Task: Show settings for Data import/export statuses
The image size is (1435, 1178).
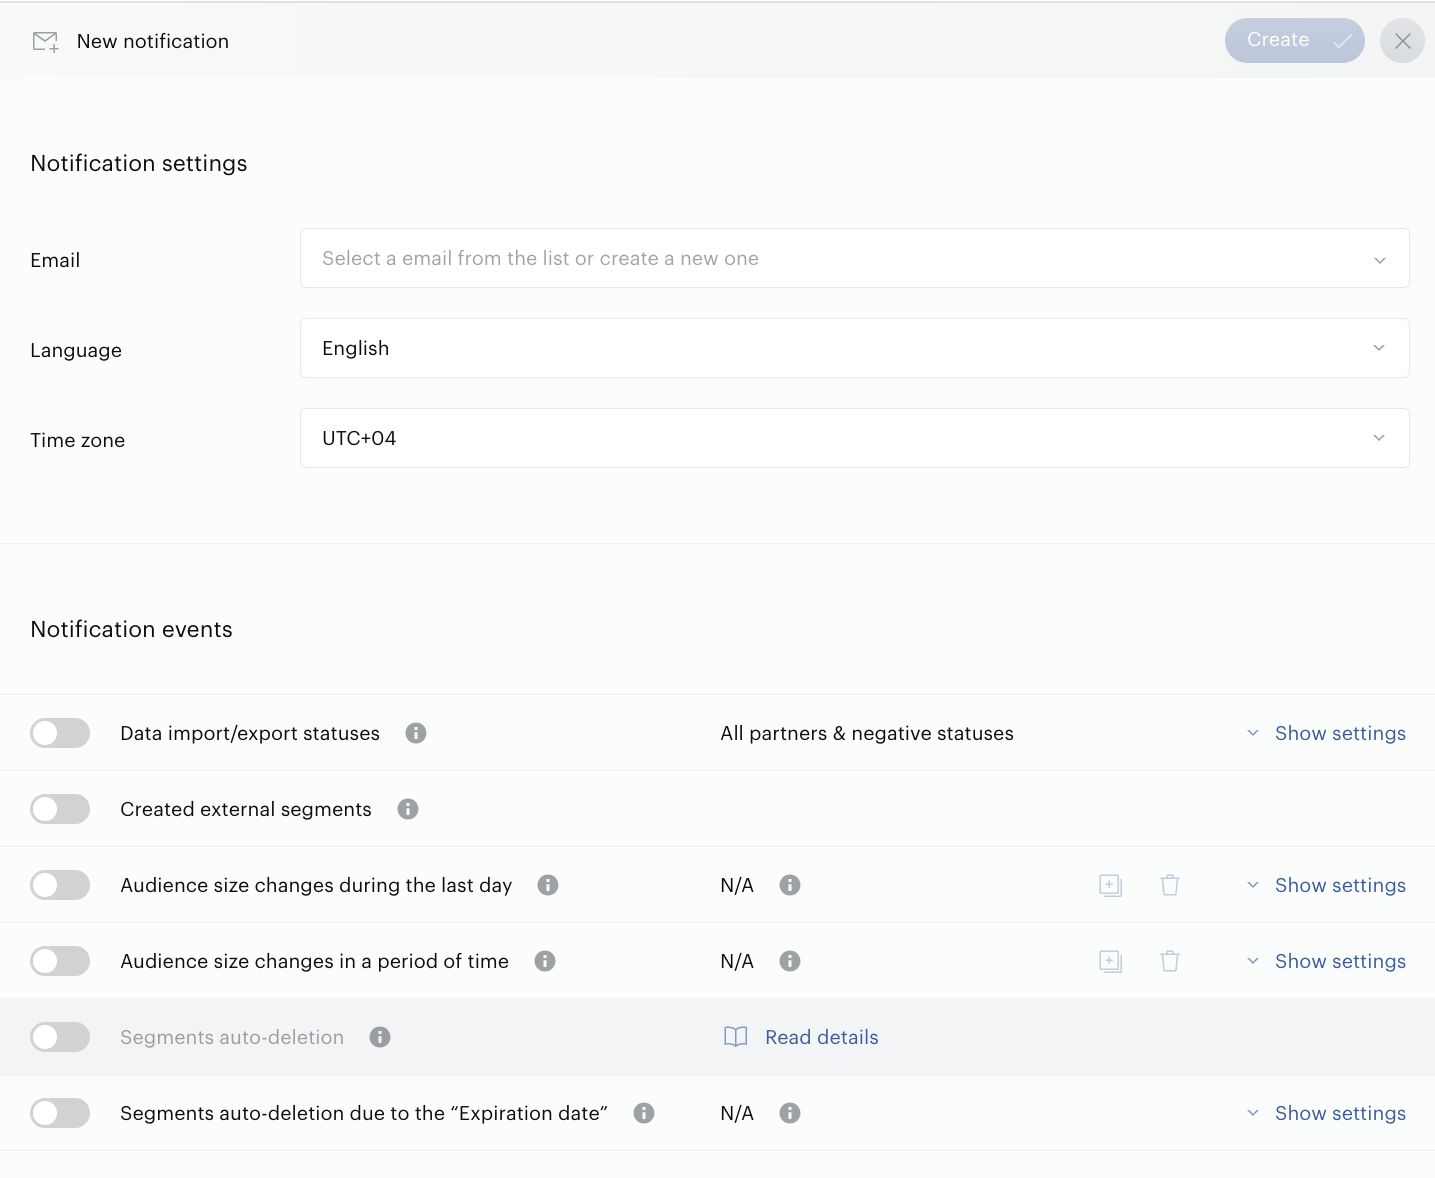Action: pos(1326,733)
